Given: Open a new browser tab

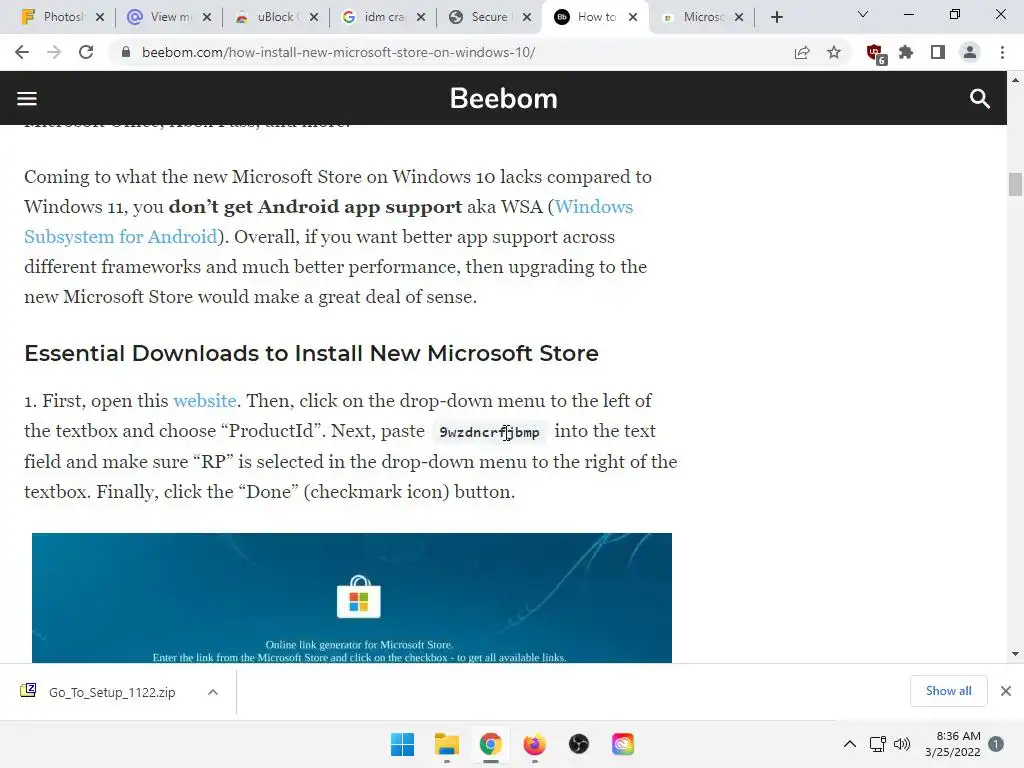Looking at the screenshot, I should coord(776,17).
